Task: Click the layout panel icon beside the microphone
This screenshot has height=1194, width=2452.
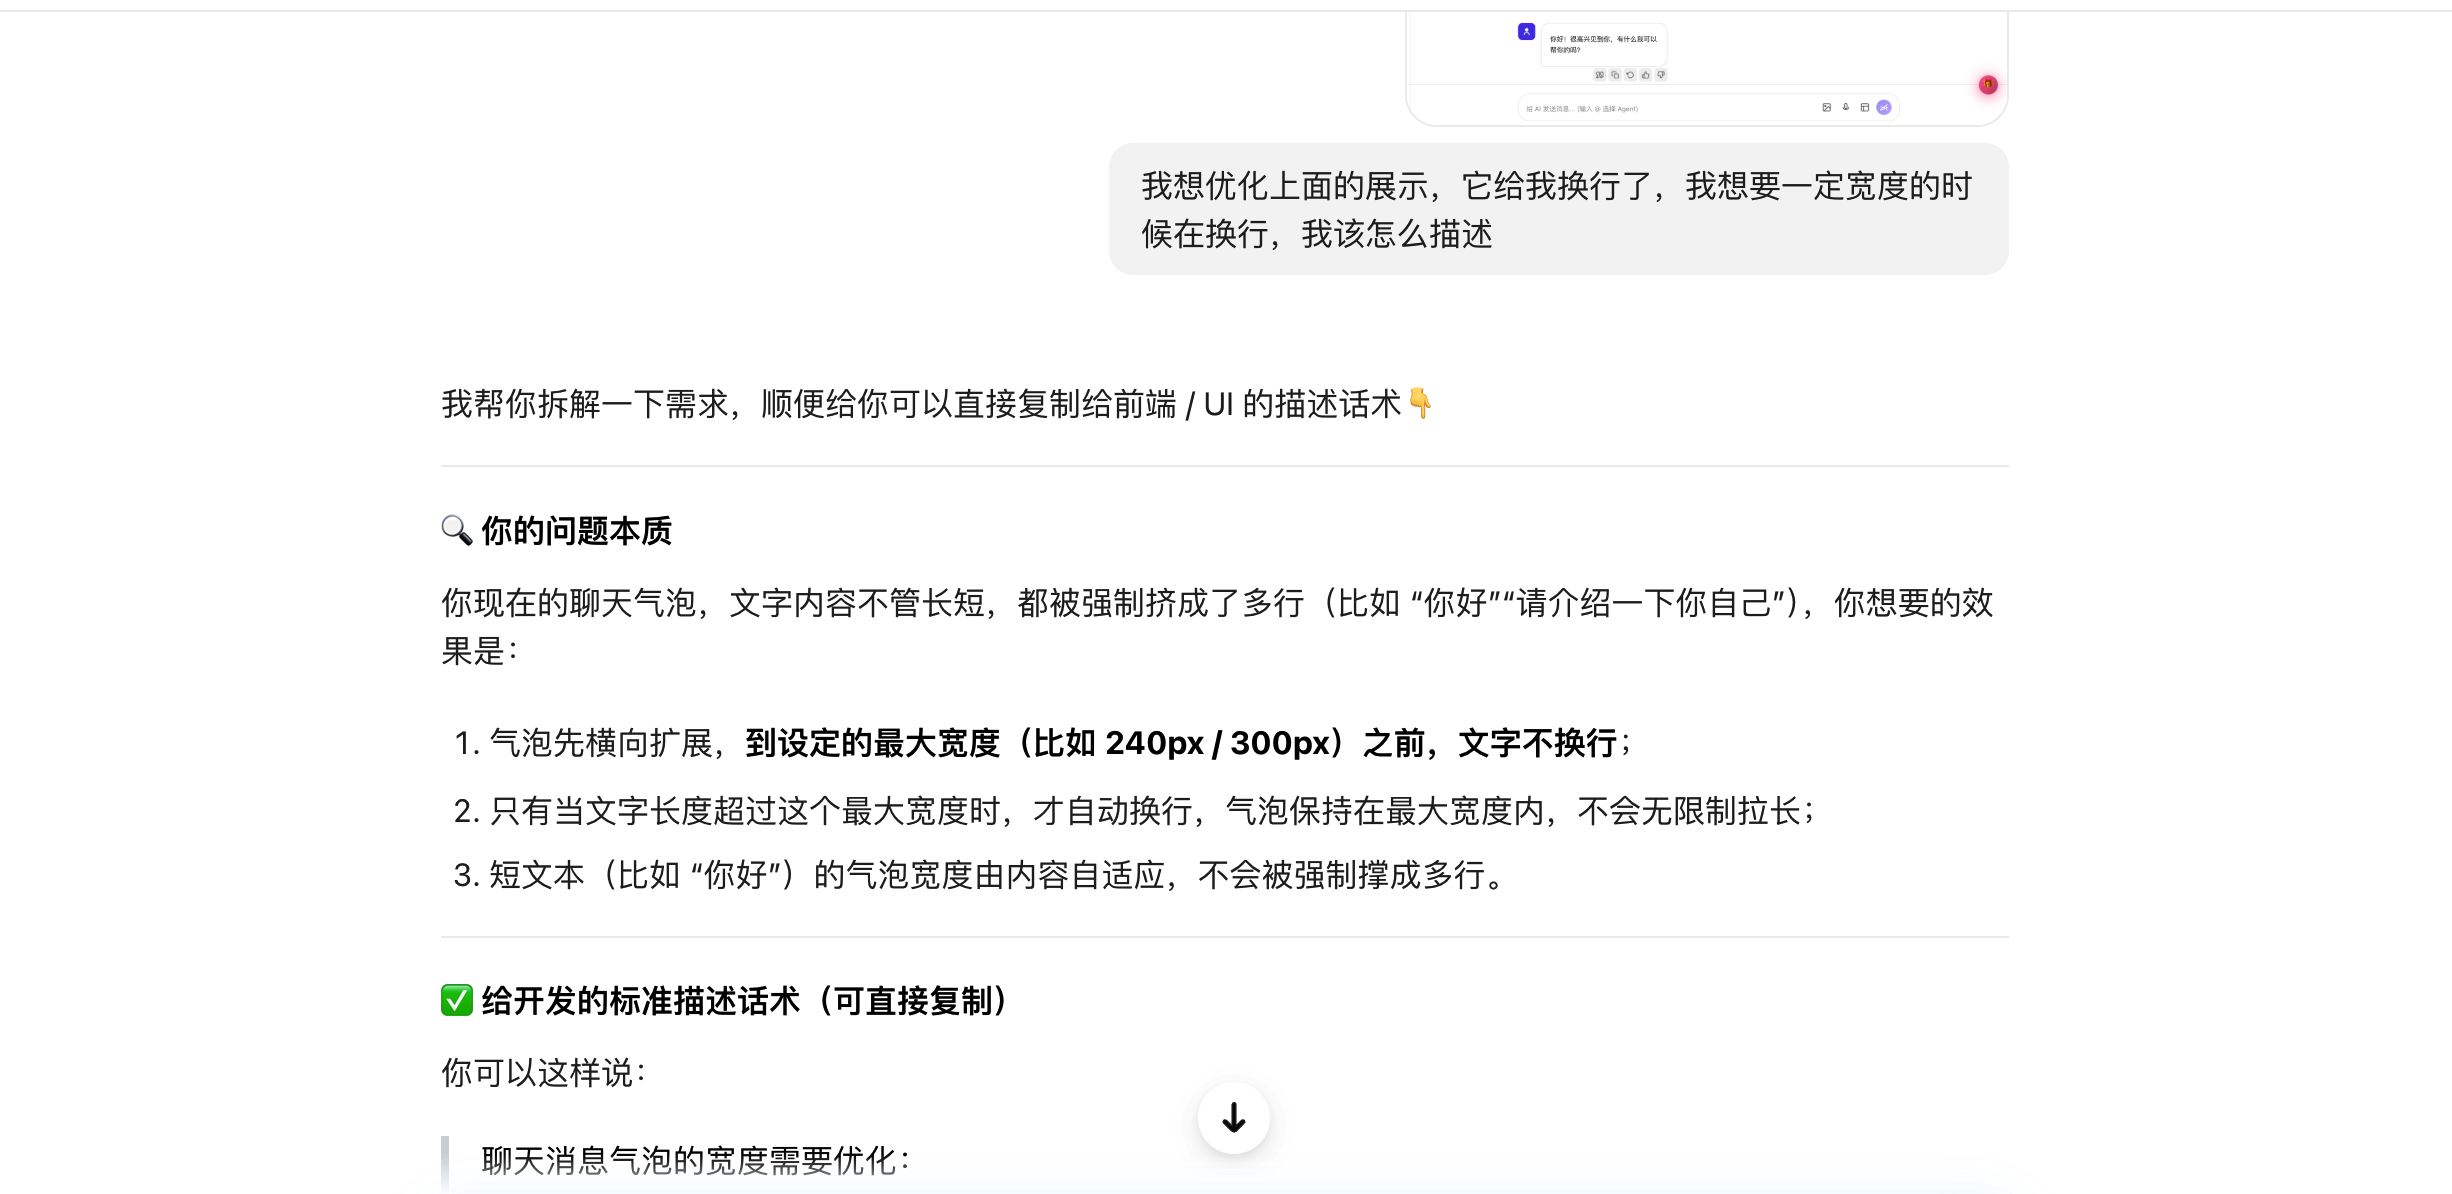Action: point(1865,107)
